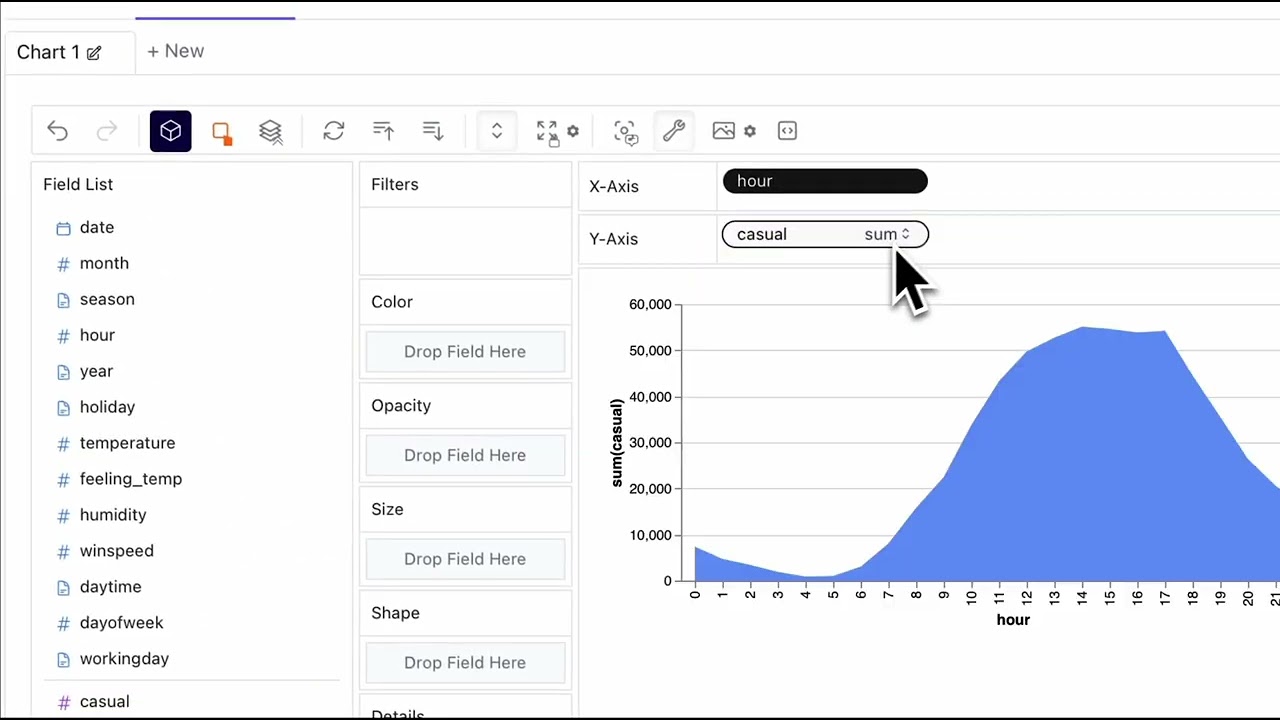Click the undo arrow icon
Image resolution: width=1280 pixels, height=720 pixels.
coord(58,131)
